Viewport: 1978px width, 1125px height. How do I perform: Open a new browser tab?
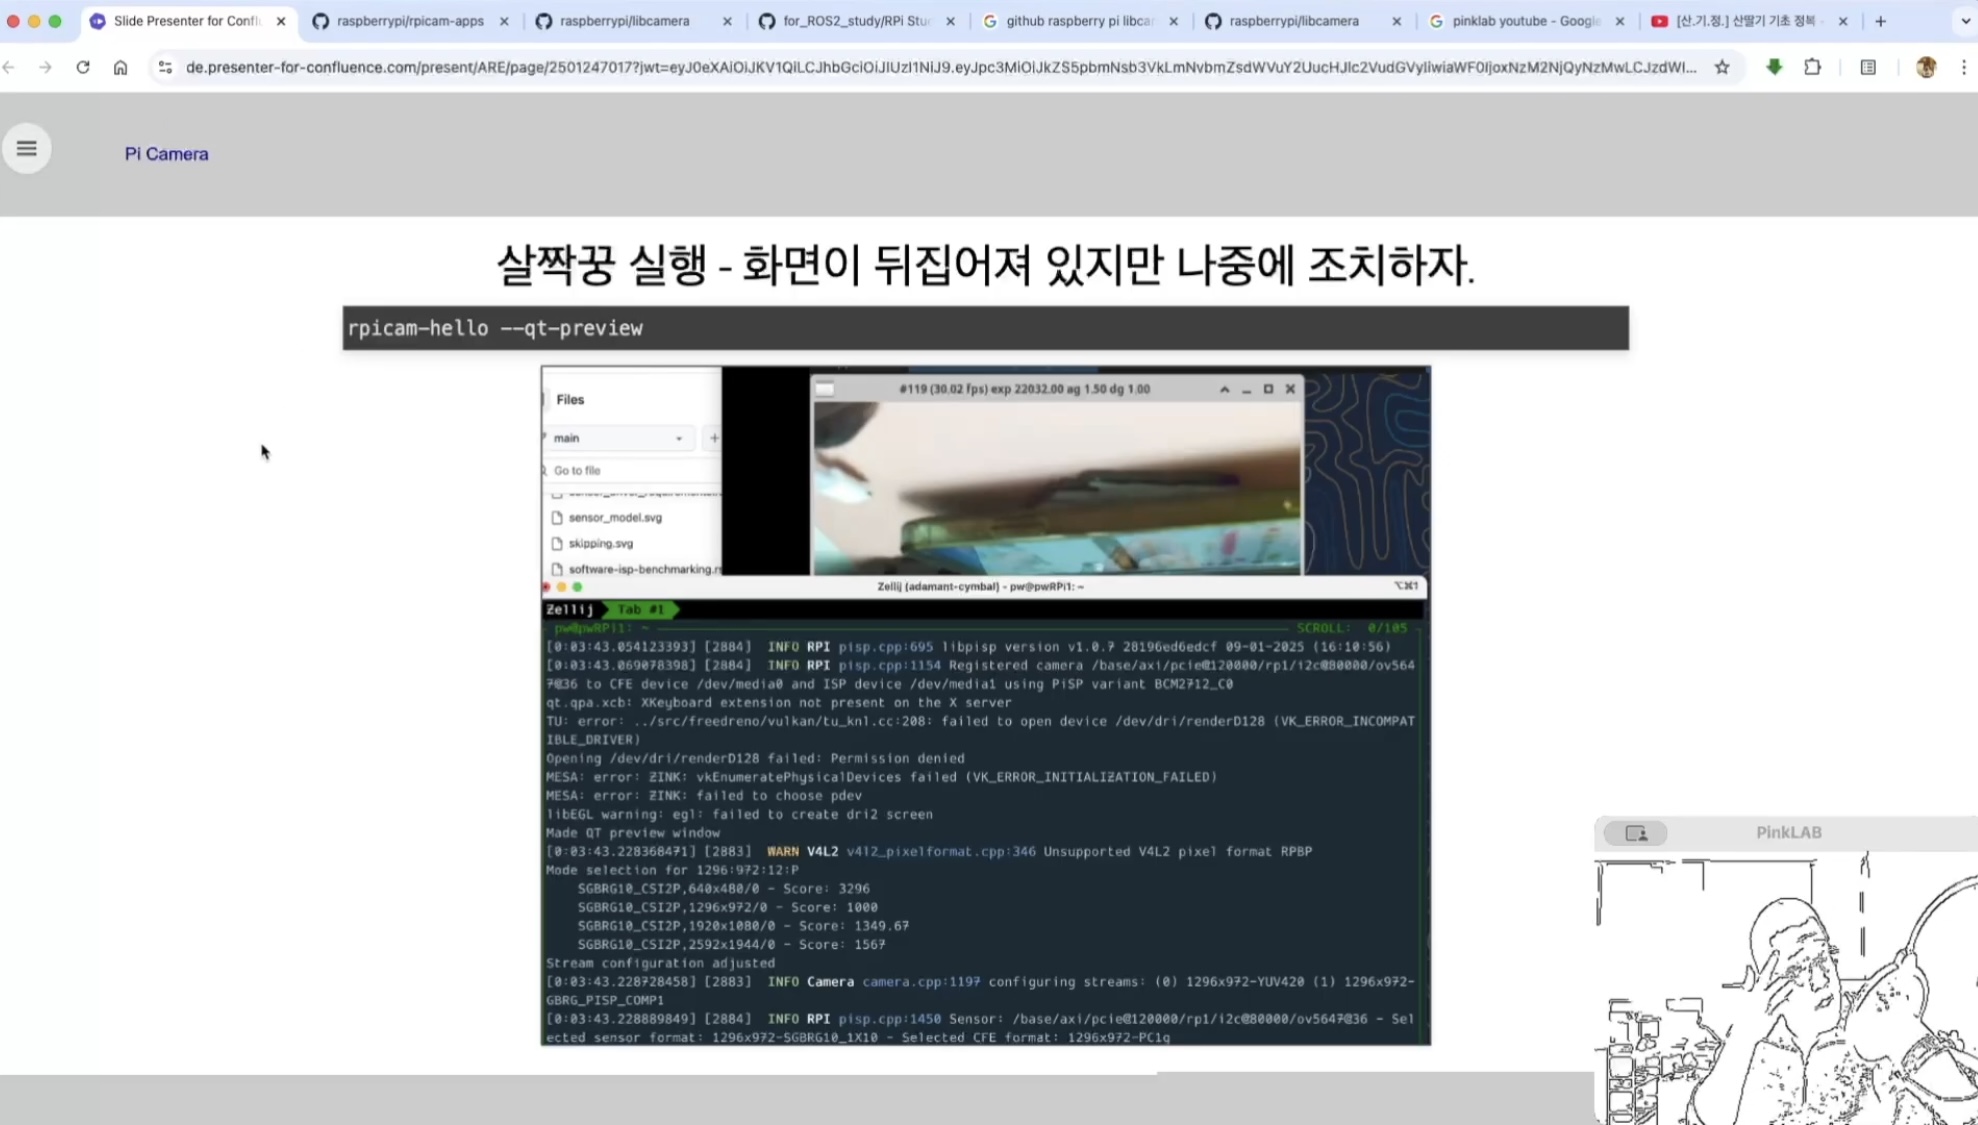pos(1880,21)
